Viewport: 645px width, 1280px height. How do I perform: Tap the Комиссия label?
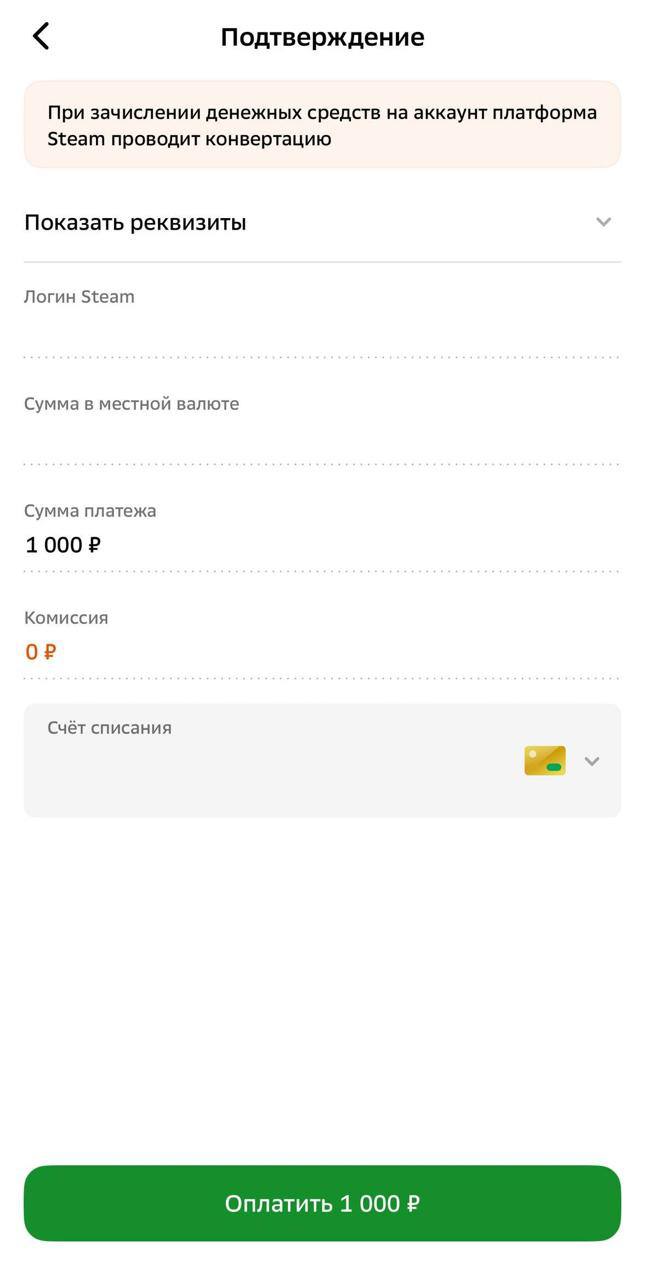66,618
